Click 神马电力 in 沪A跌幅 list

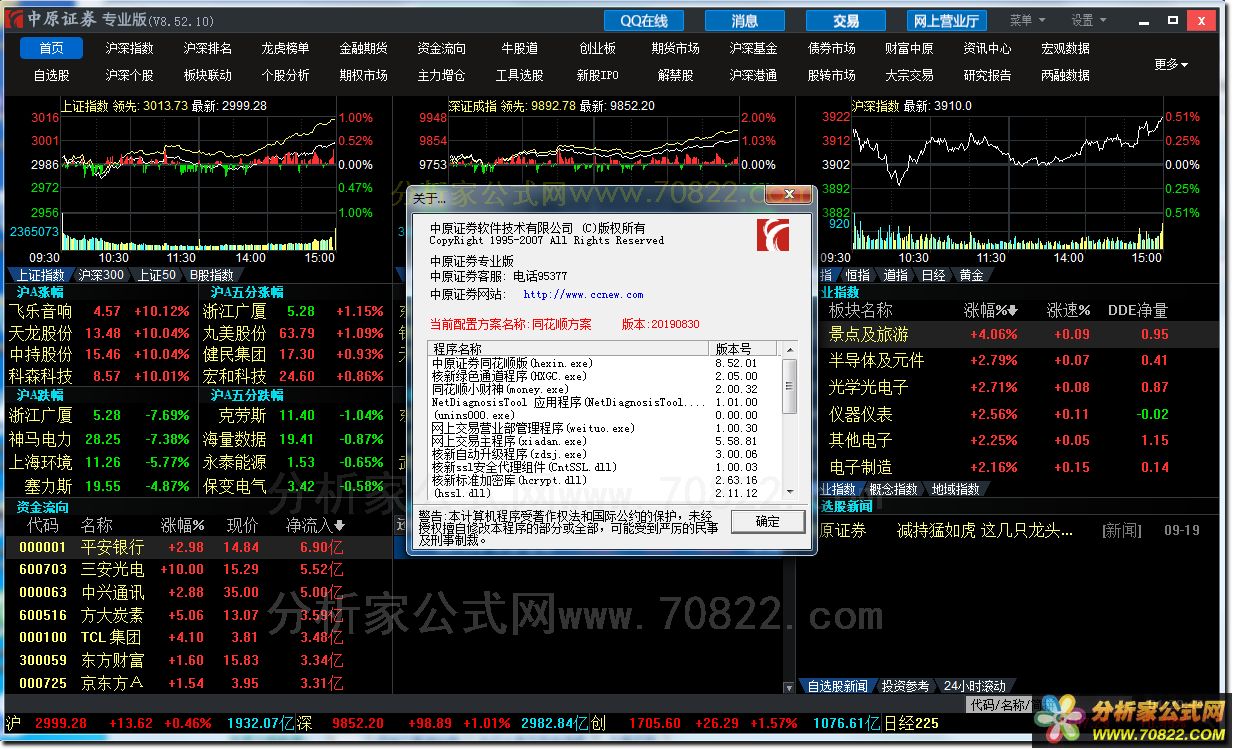pos(41,439)
